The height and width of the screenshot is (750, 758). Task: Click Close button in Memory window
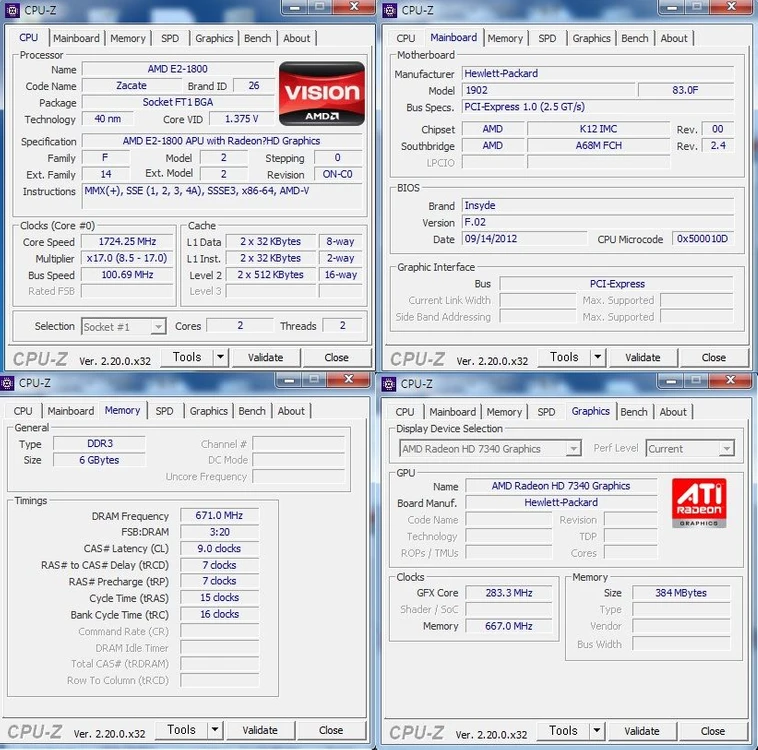(331, 730)
